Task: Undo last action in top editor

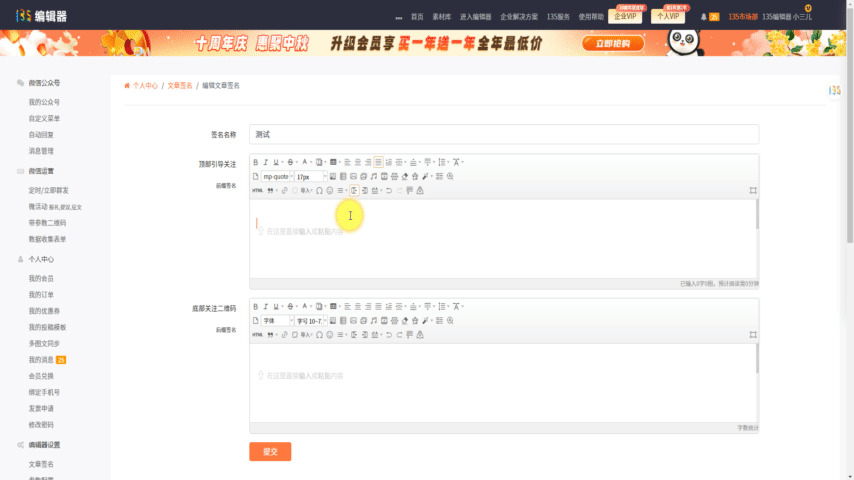Action: click(389, 191)
